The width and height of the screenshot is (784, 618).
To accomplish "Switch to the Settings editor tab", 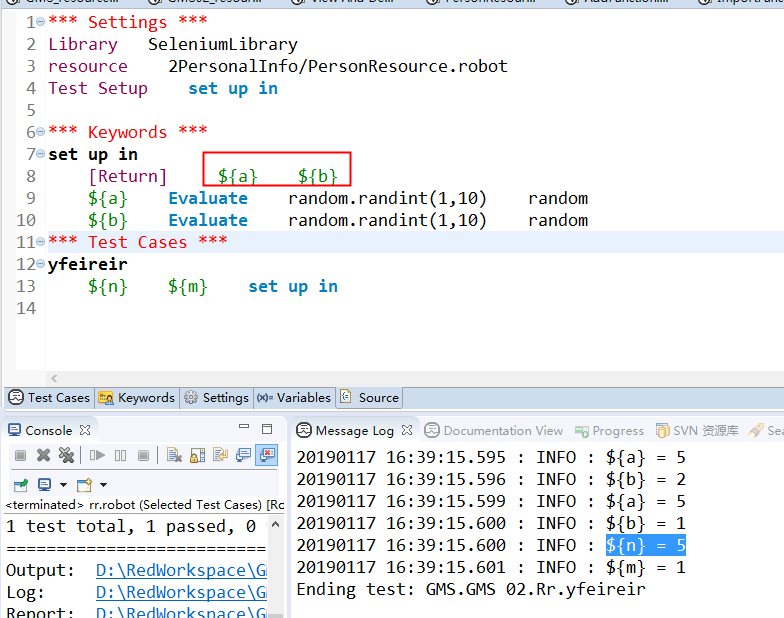I will pos(216,398).
